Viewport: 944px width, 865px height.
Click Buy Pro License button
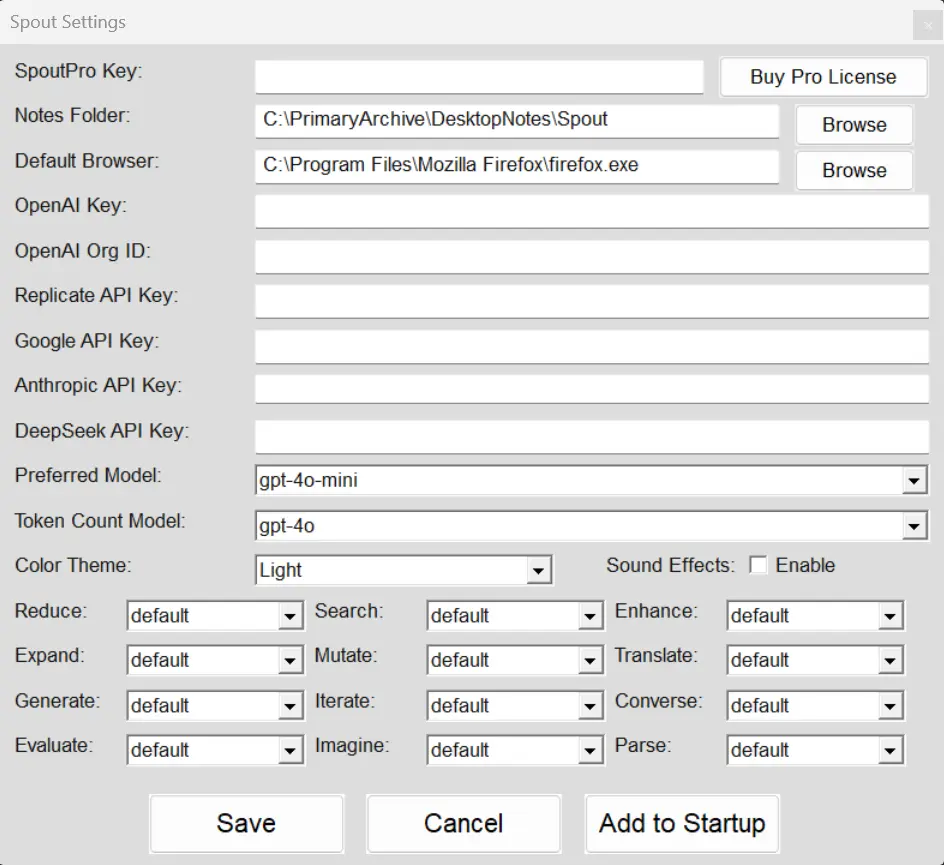(x=823, y=77)
